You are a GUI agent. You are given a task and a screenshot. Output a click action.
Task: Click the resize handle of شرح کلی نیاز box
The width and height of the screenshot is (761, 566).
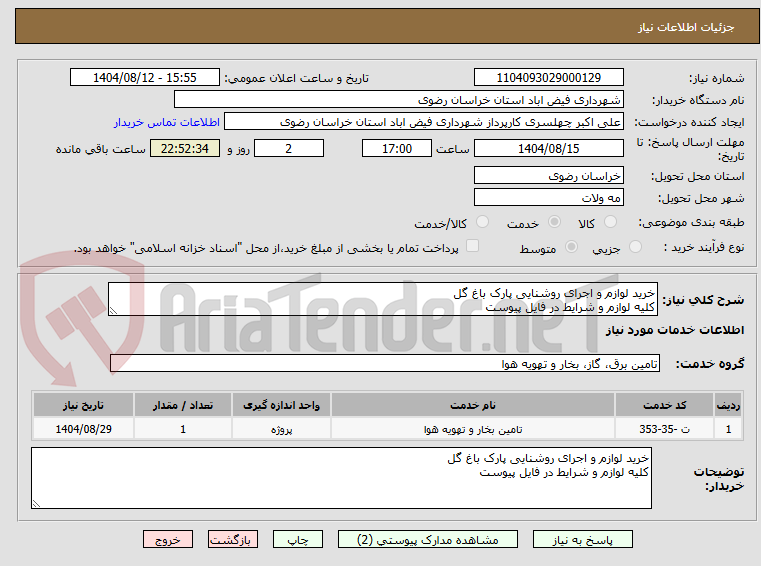click(x=113, y=311)
